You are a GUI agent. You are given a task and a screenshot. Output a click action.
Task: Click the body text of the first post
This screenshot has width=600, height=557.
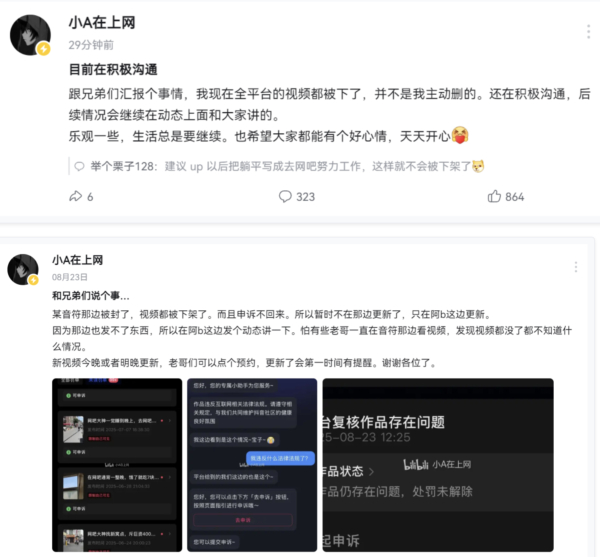[329, 115]
